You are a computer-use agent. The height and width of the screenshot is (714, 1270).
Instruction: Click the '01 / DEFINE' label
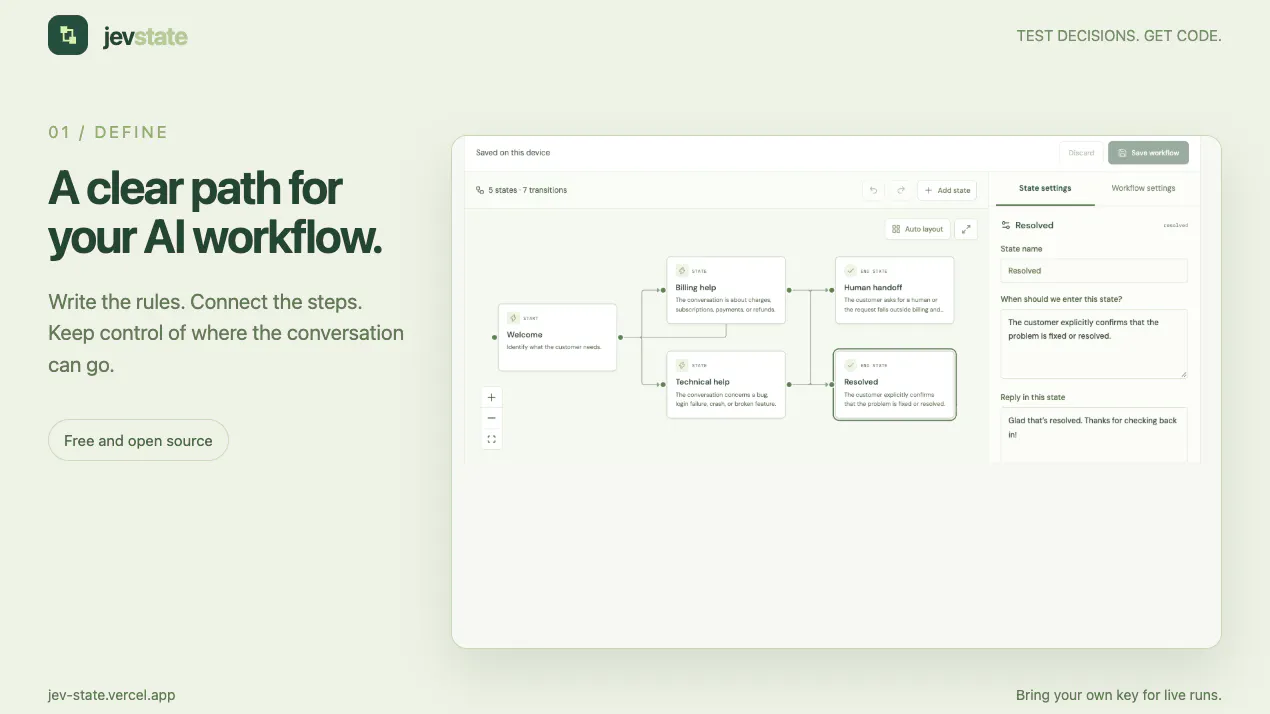(108, 132)
